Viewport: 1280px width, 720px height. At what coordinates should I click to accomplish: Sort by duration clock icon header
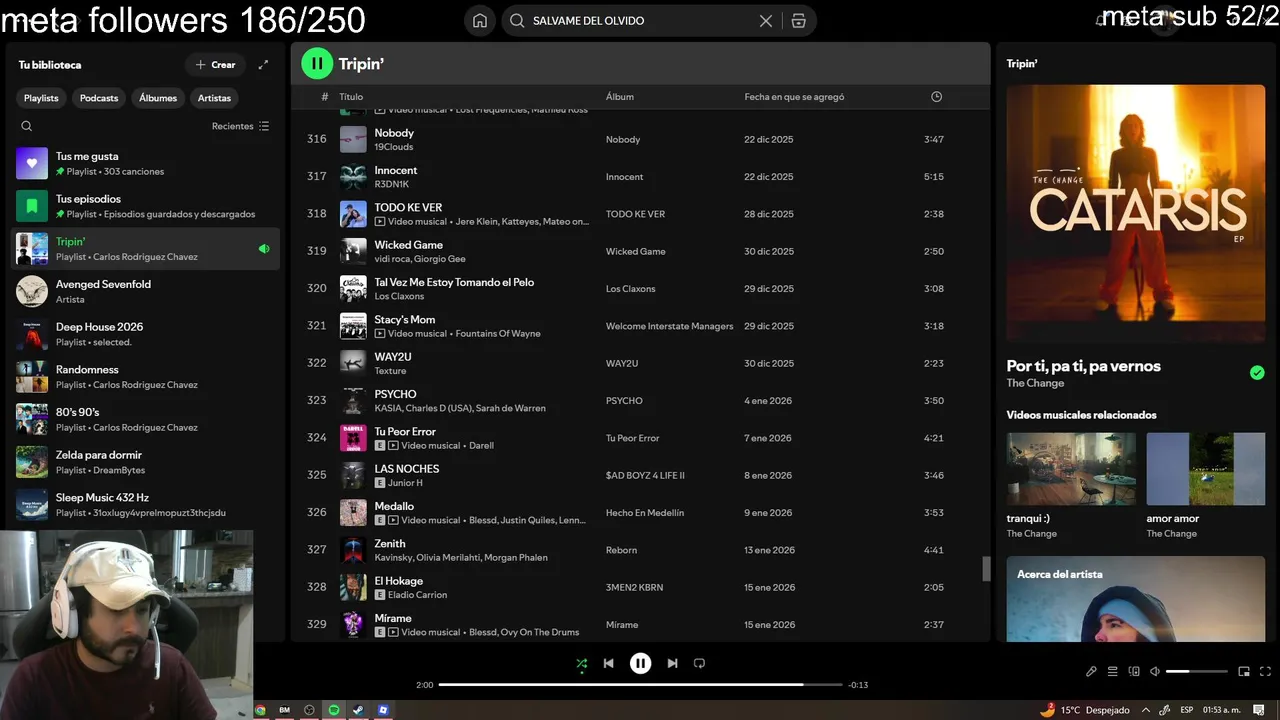tap(937, 97)
